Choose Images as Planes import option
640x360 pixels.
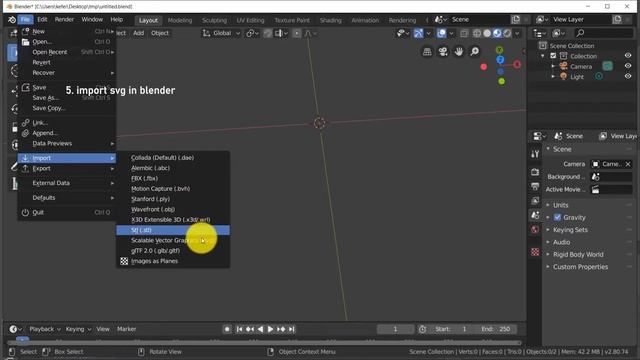coord(173,261)
